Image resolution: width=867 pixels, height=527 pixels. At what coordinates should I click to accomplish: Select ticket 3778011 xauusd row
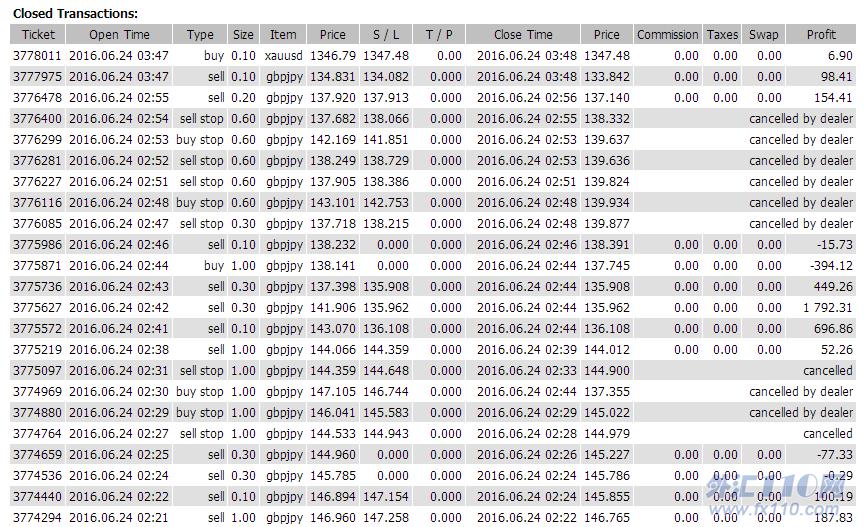pyautogui.click(x=283, y=56)
